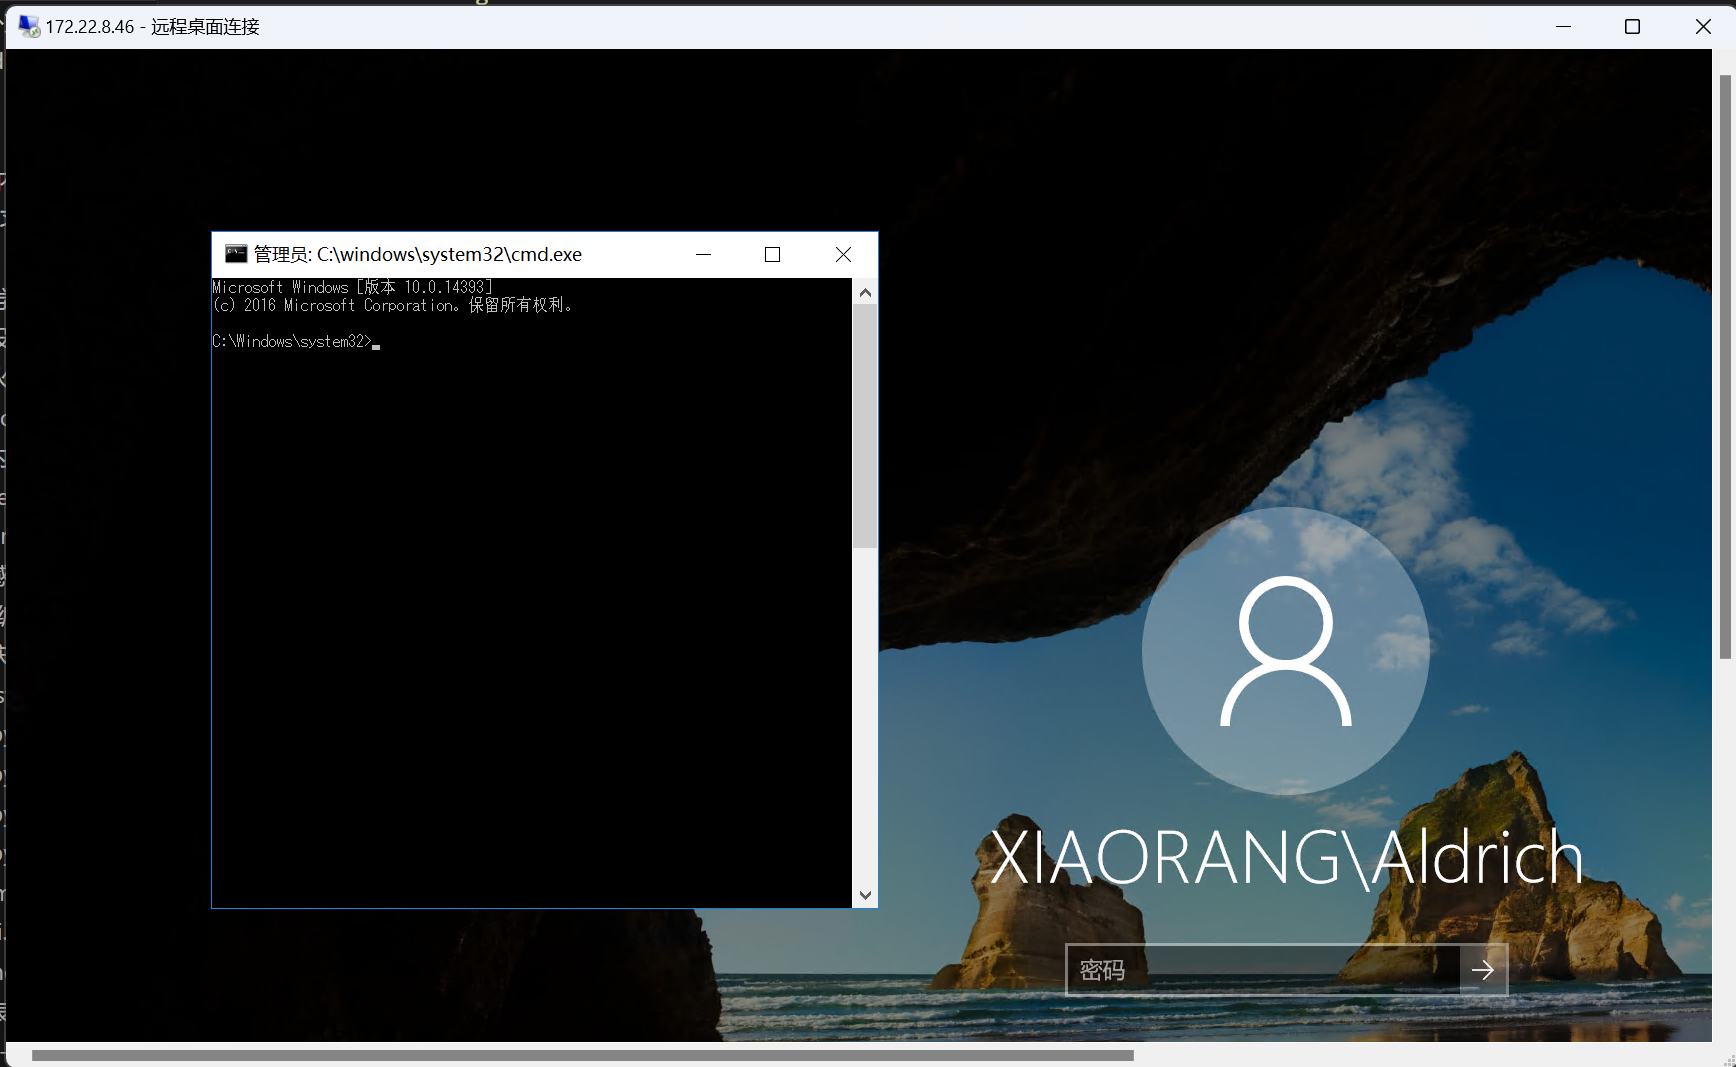The height and width of the screenshot is (1067, 1736).
Task: Maximize the Remote Desktop Connection window
Action: pyautogui.click(x=1632, y=26)
